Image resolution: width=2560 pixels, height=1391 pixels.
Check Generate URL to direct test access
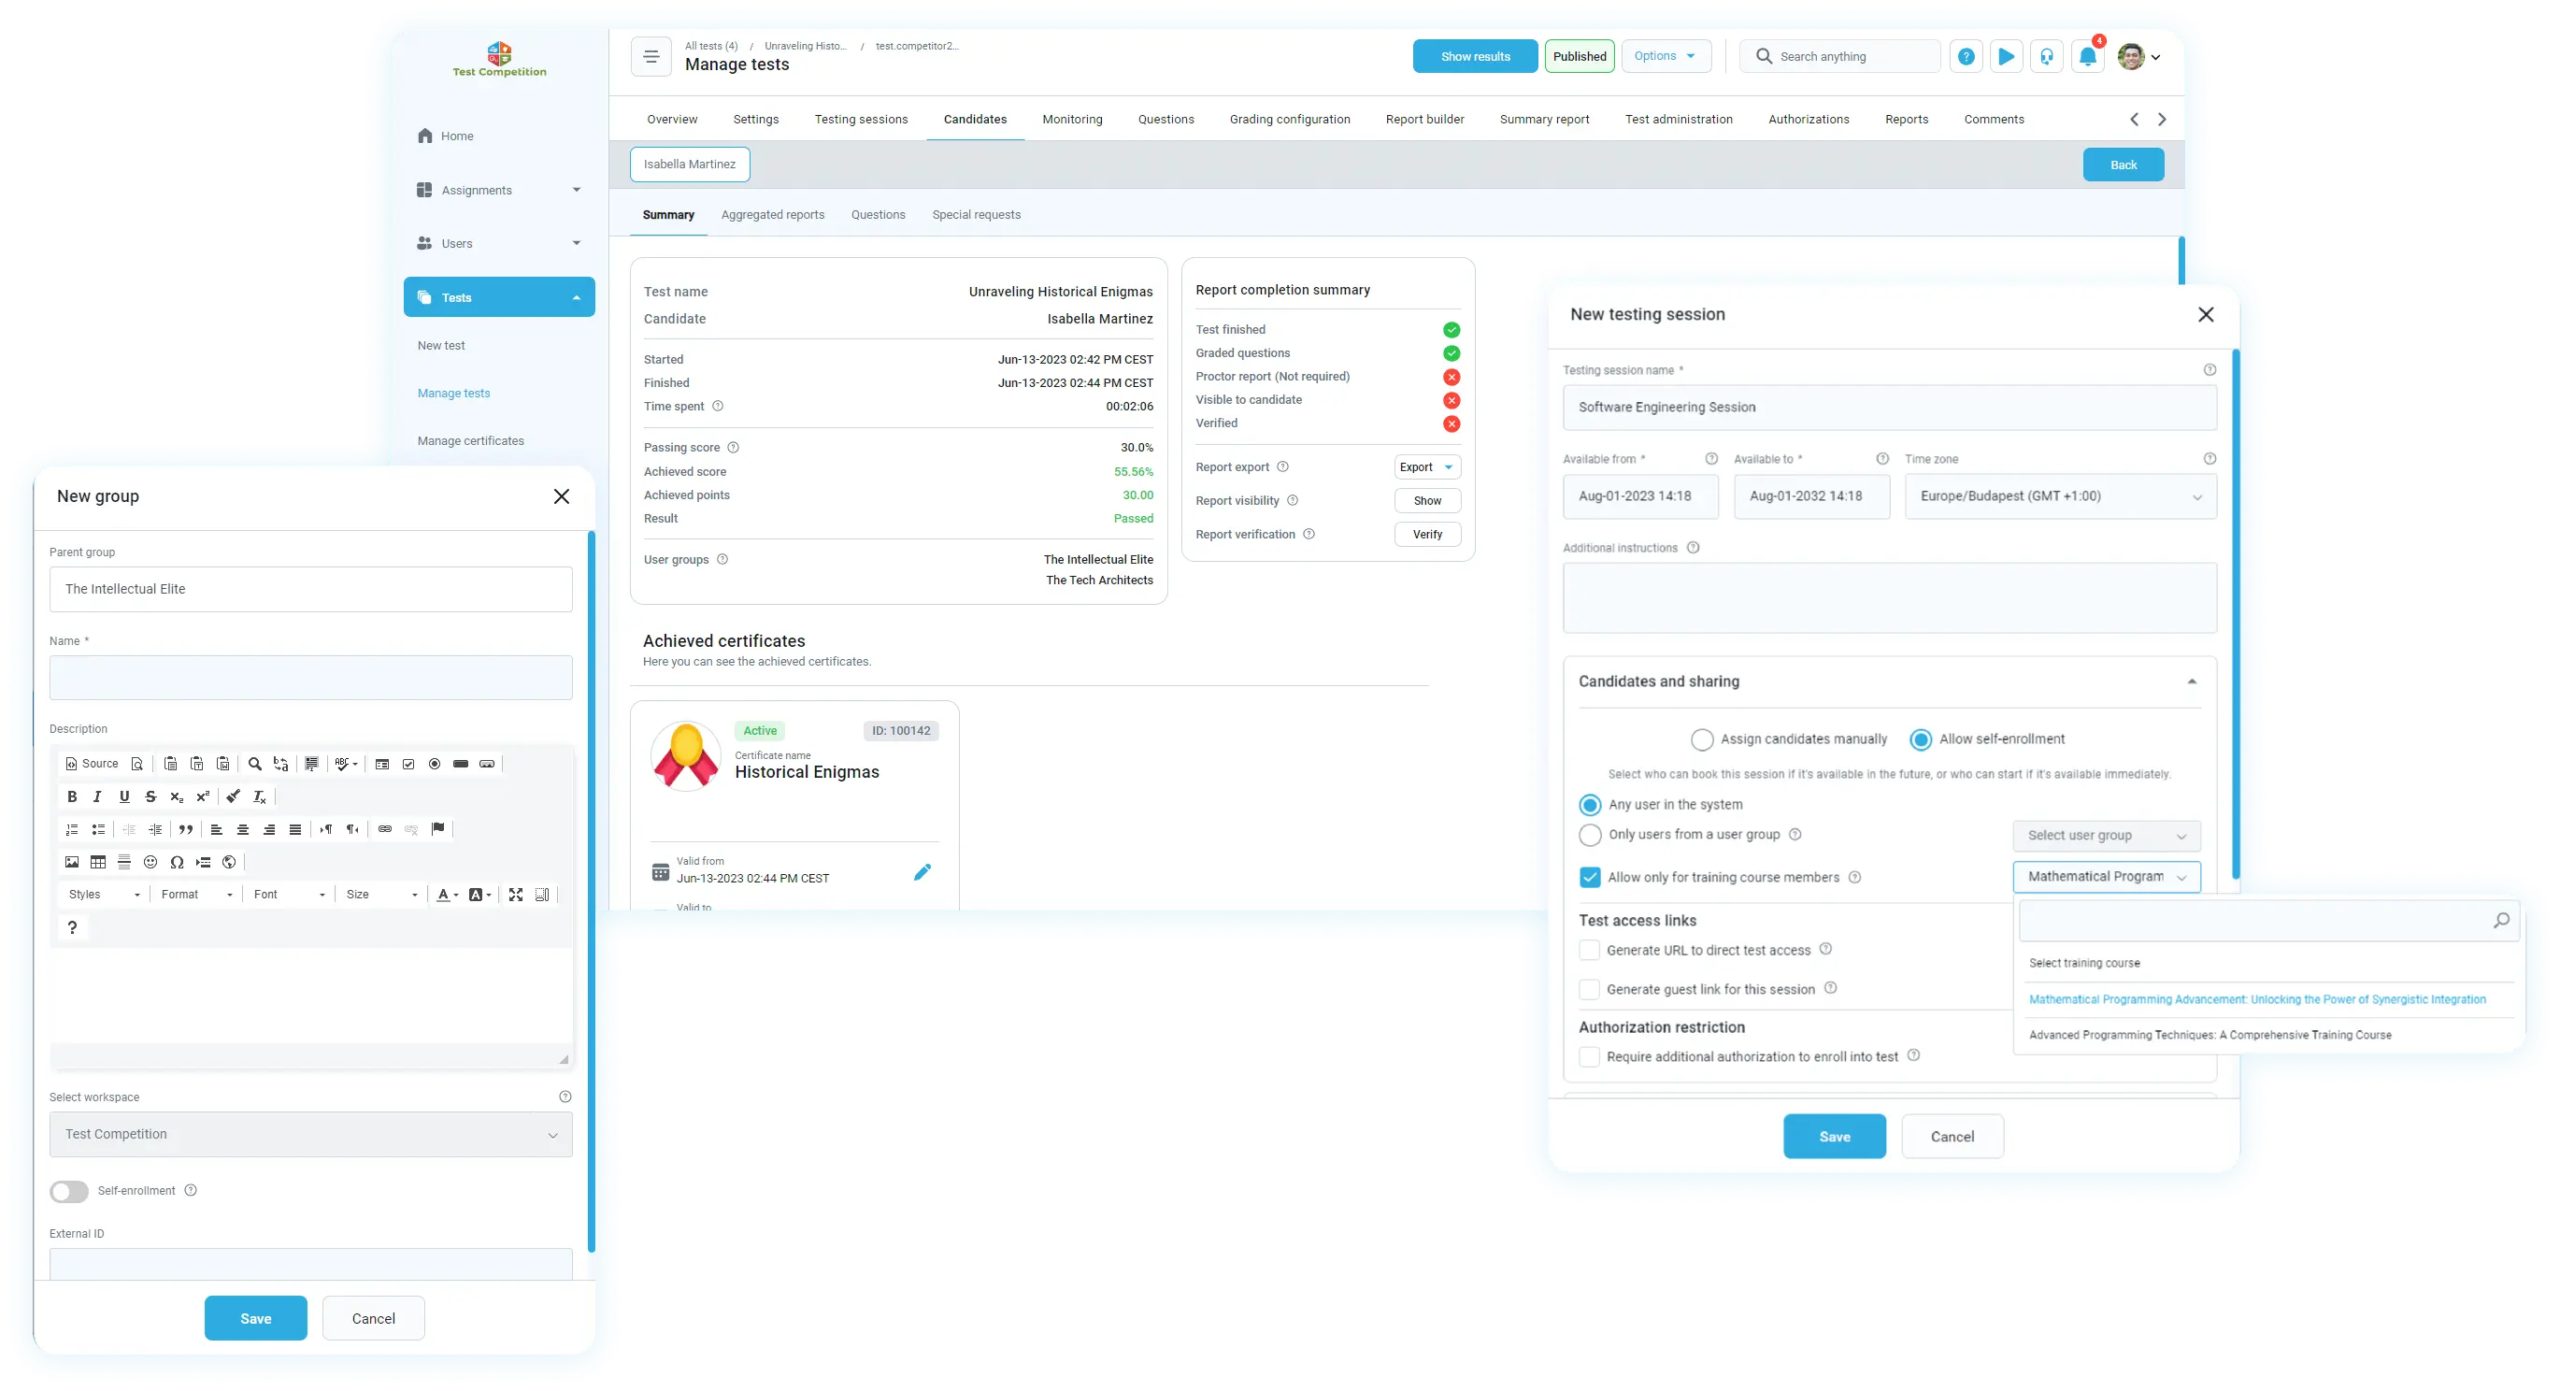[x=1589, y=950]
